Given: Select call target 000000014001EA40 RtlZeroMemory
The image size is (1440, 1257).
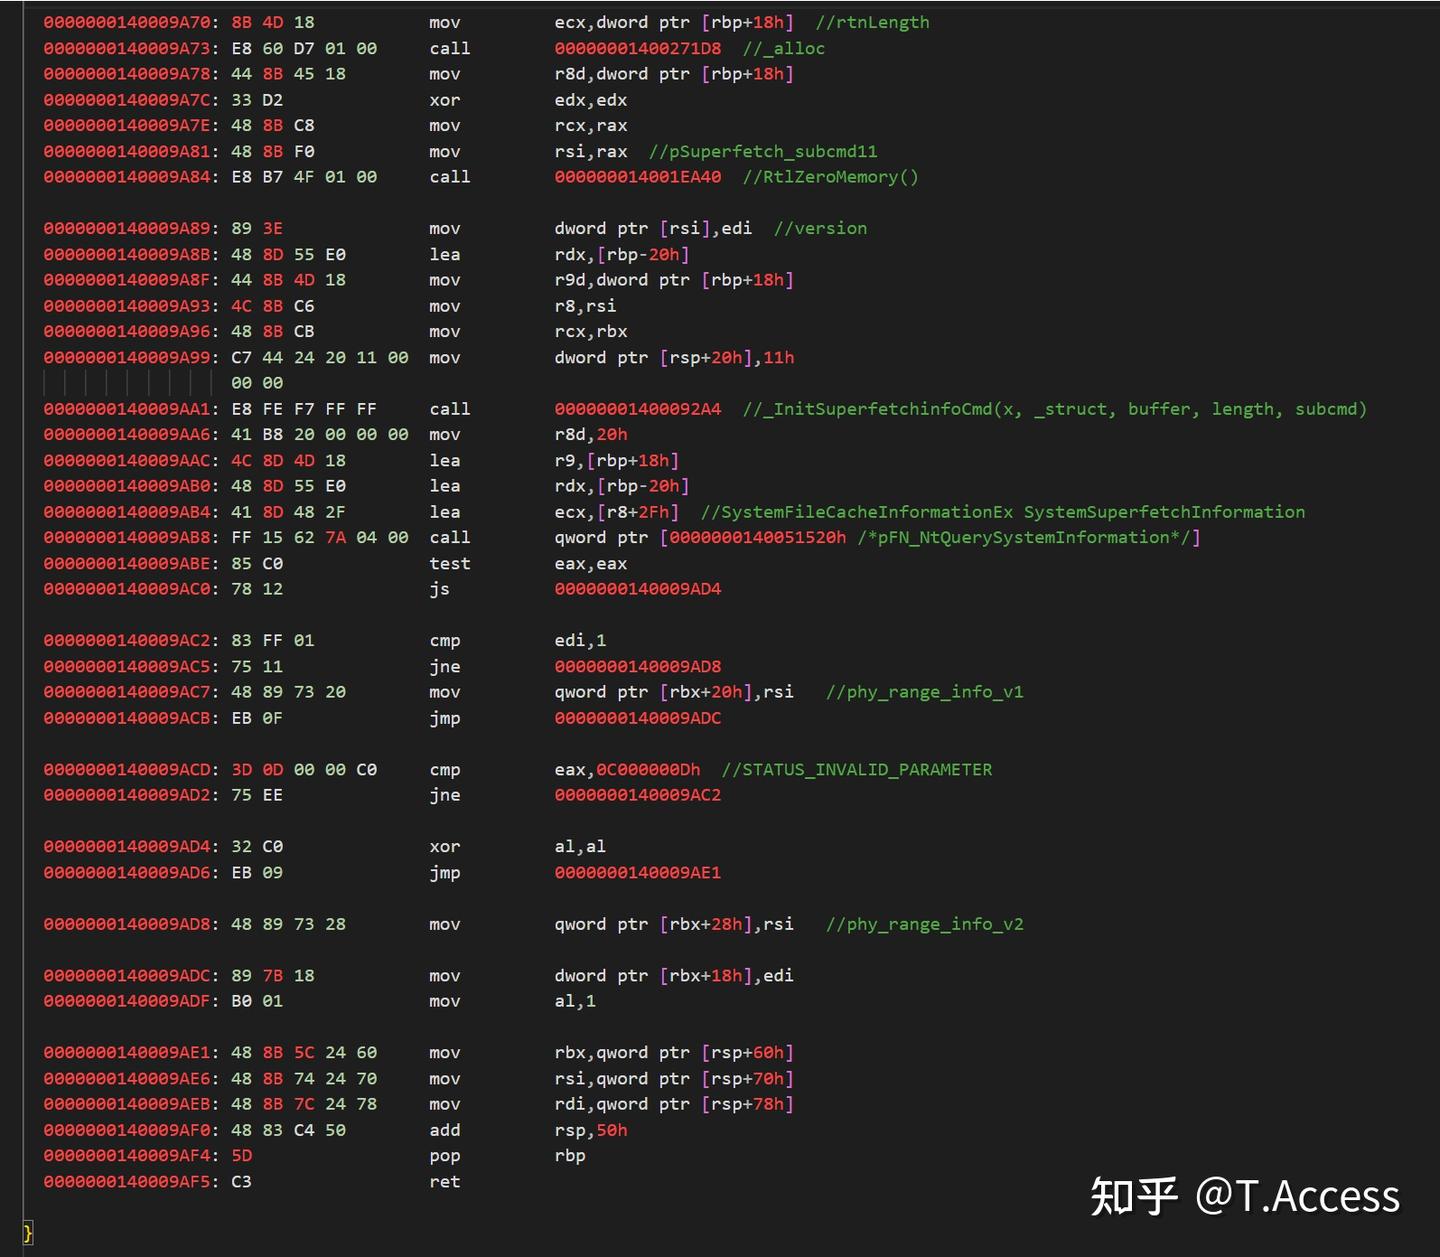Looking at the screenshot, I should (637, 177).
